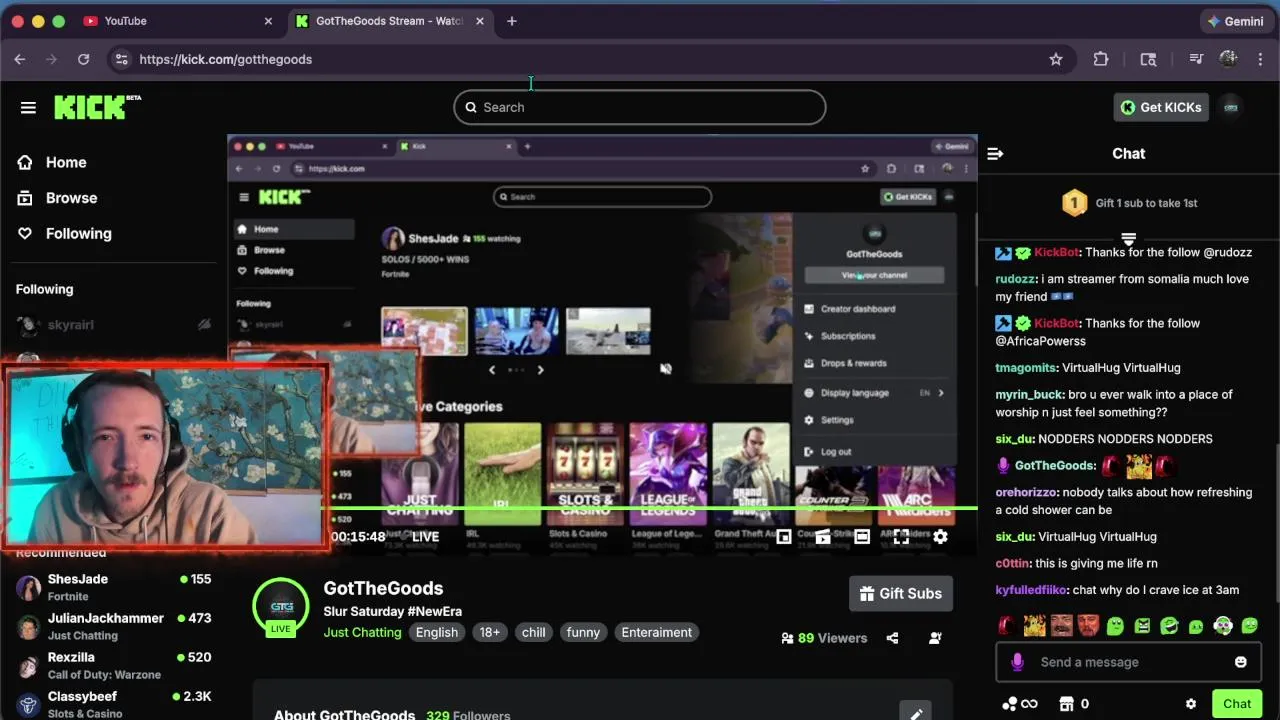Select the 18+ tag
Viewport: 1280px width, 720px height.
click(x=490, y=632)
